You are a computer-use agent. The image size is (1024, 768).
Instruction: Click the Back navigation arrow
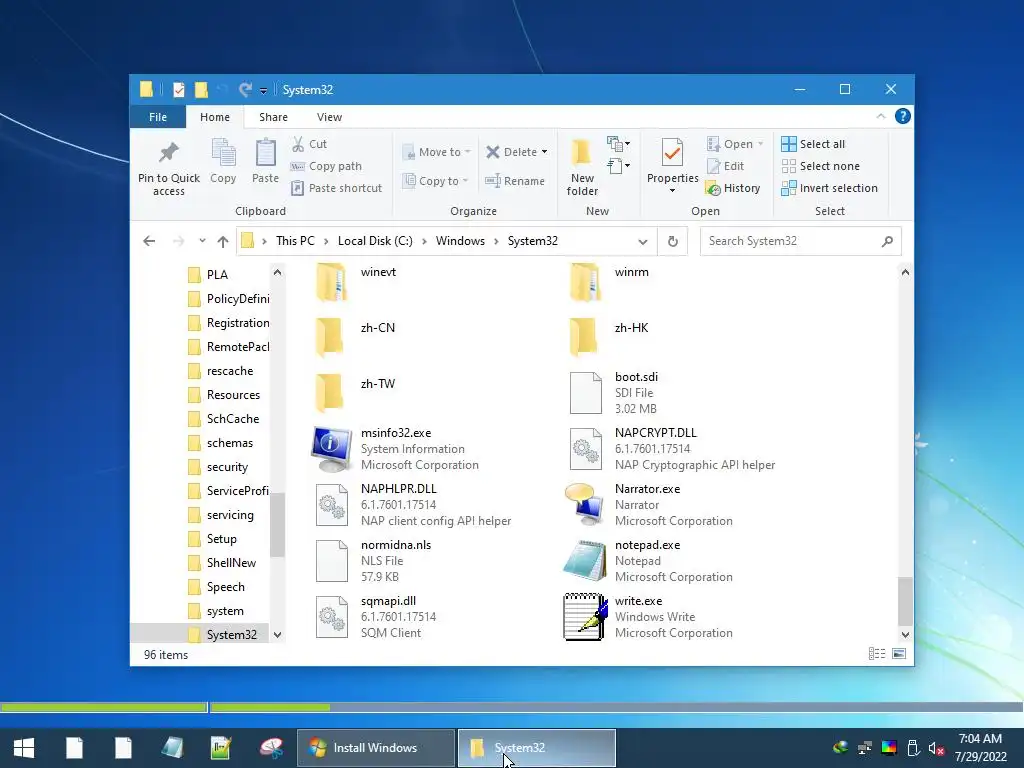(x=149, y=241)
